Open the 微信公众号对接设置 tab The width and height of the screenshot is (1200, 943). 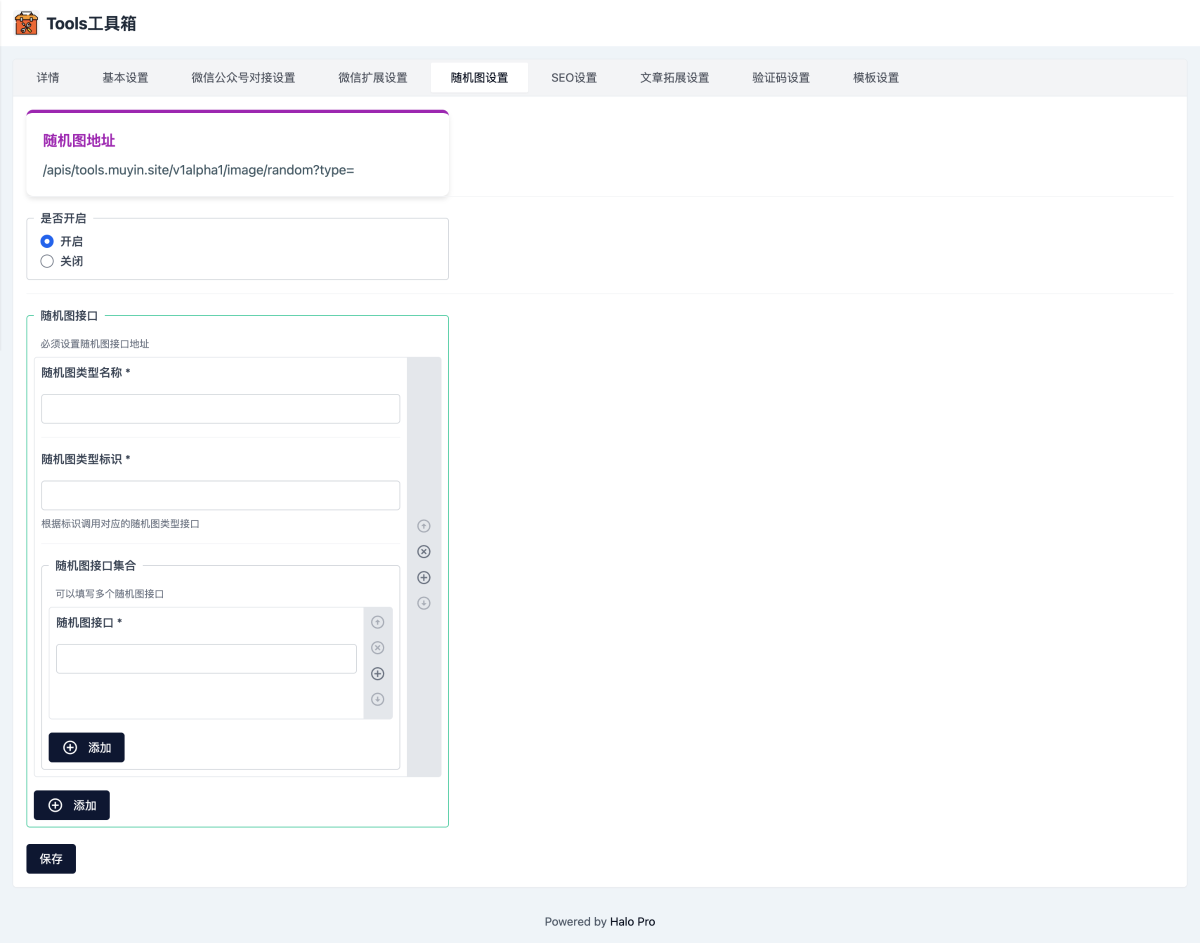click(243, 78)
